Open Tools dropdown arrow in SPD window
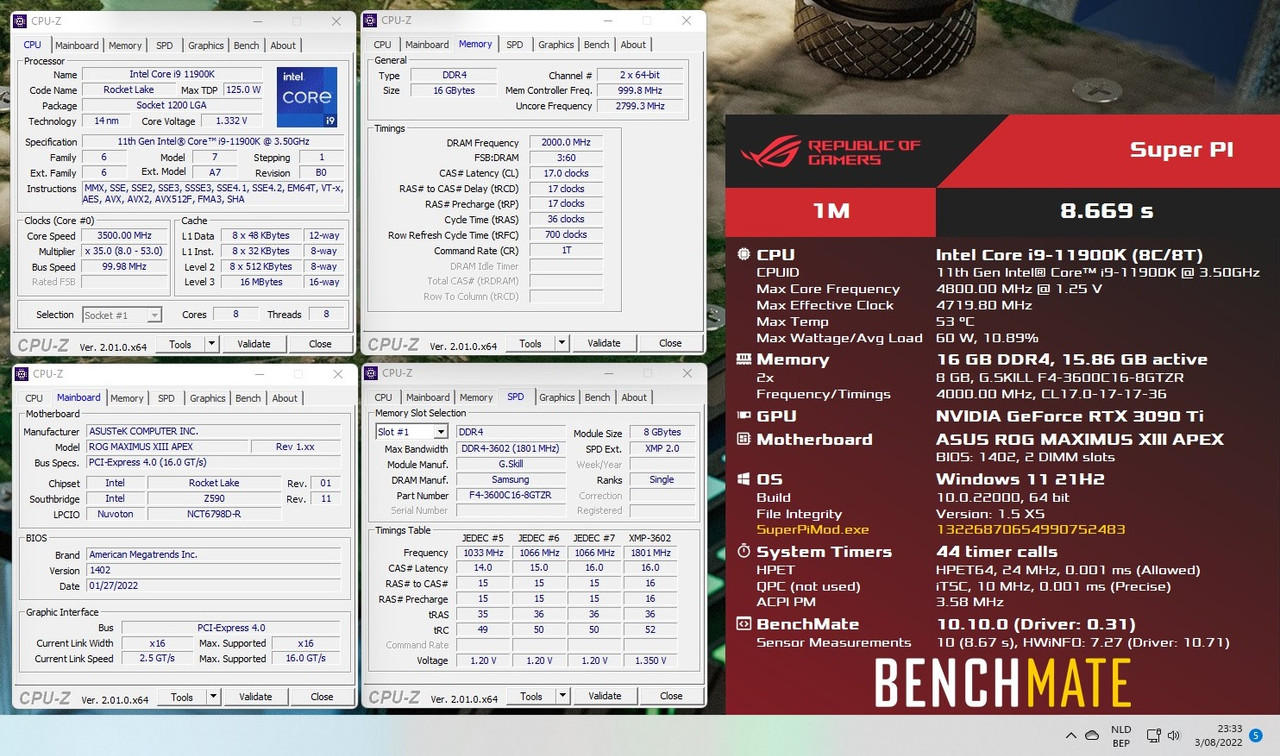1280x756 pixels. [x=562, y=696]
